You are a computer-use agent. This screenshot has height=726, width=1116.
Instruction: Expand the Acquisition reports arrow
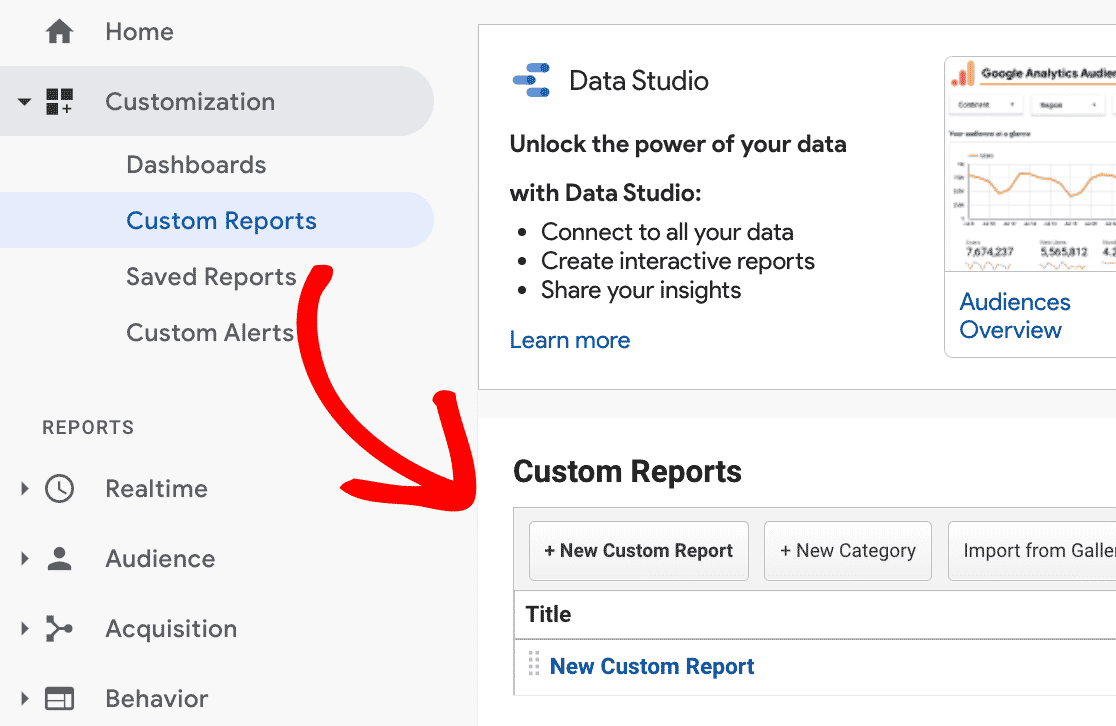(x=25, y=628)
